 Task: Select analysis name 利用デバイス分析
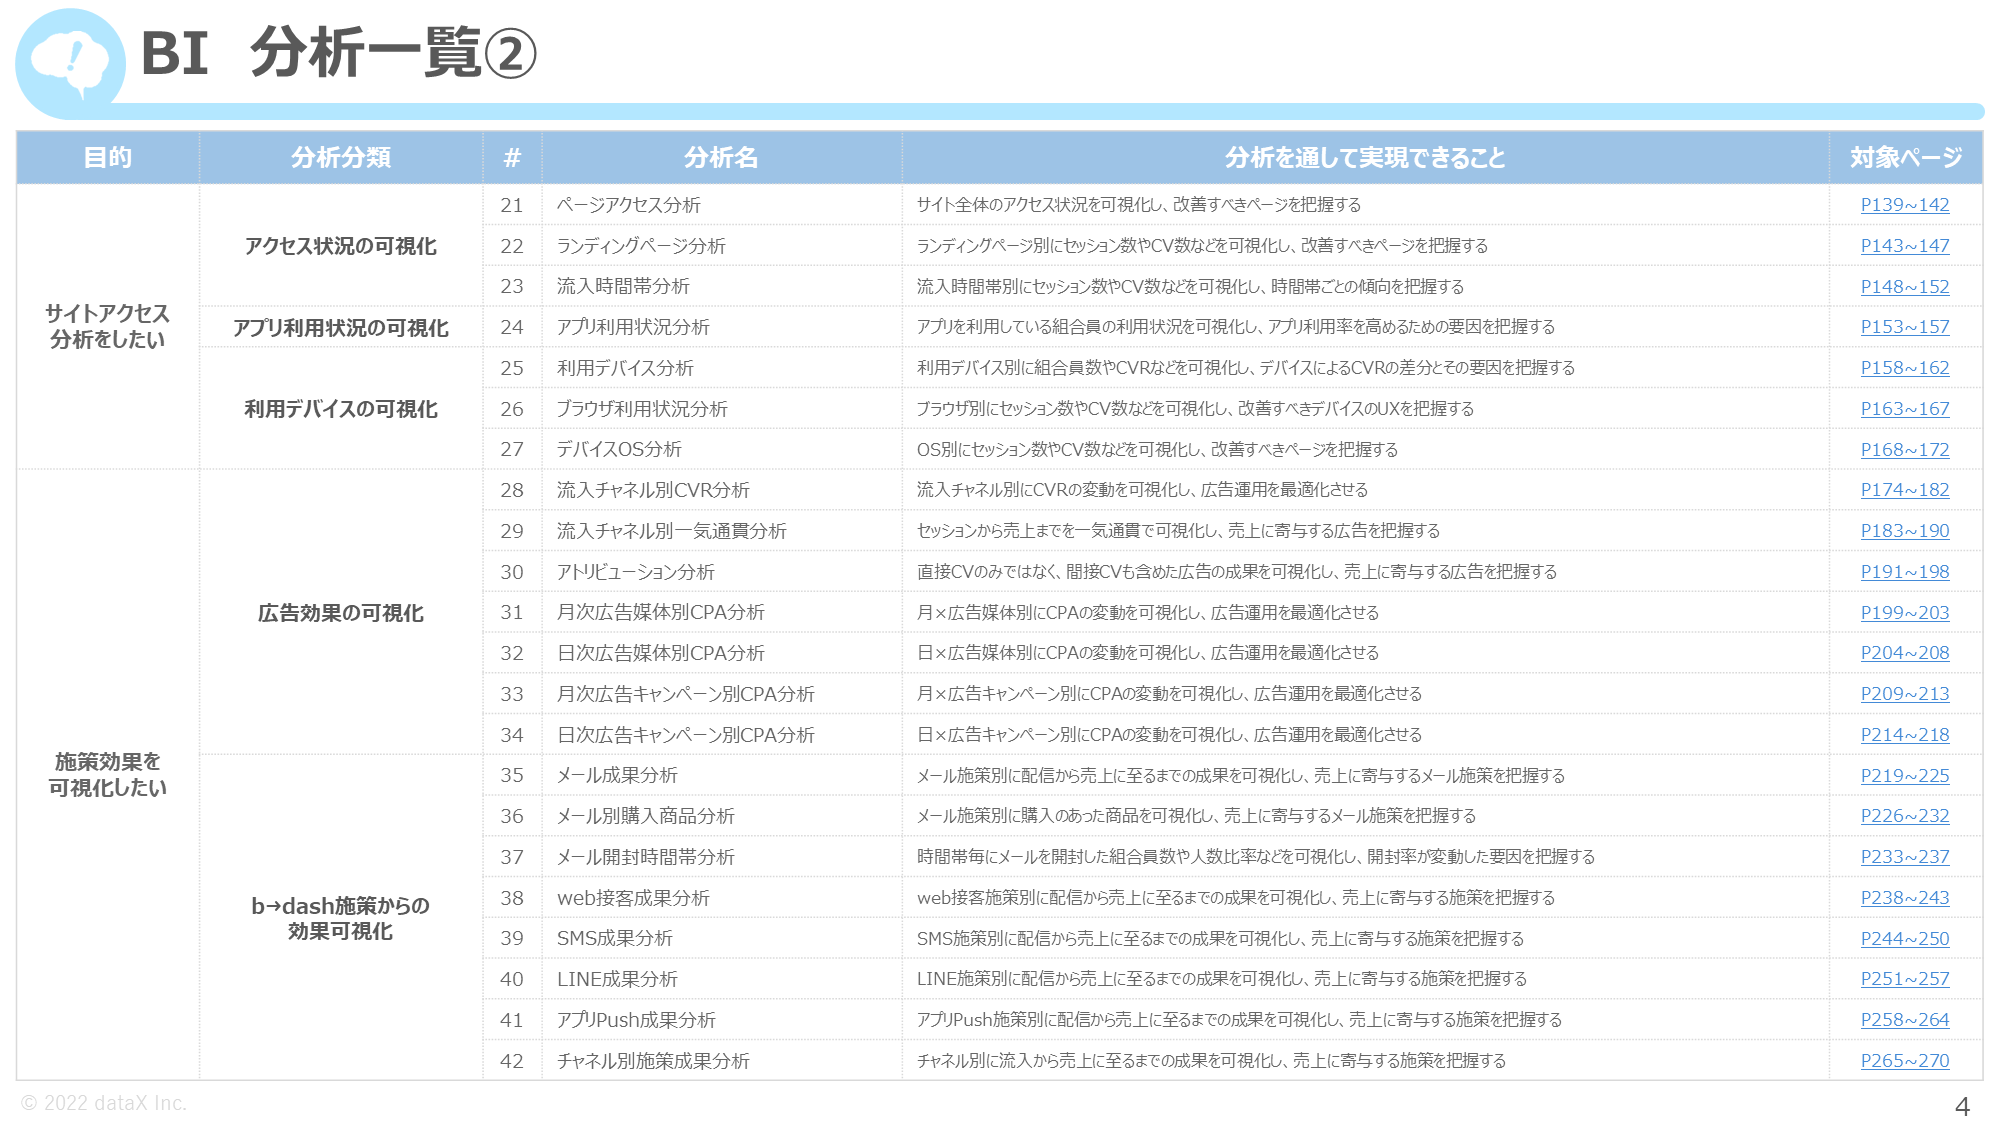pyautogui.click(x=625, y=368)
